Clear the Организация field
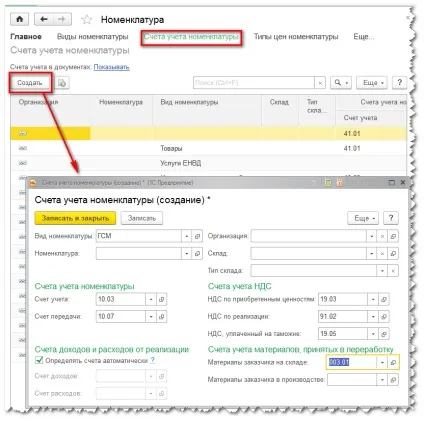This screenshot has width=424, height=421. 382,236
